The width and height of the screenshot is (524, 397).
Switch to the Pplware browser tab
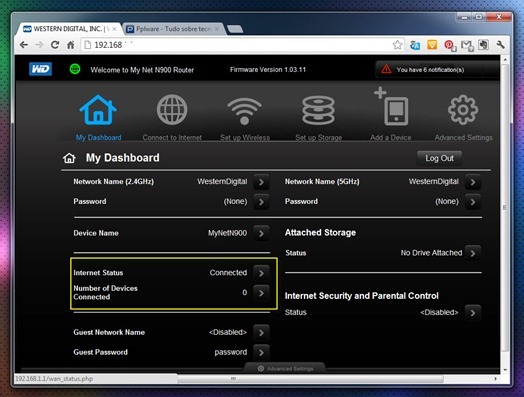pos(173,29)
